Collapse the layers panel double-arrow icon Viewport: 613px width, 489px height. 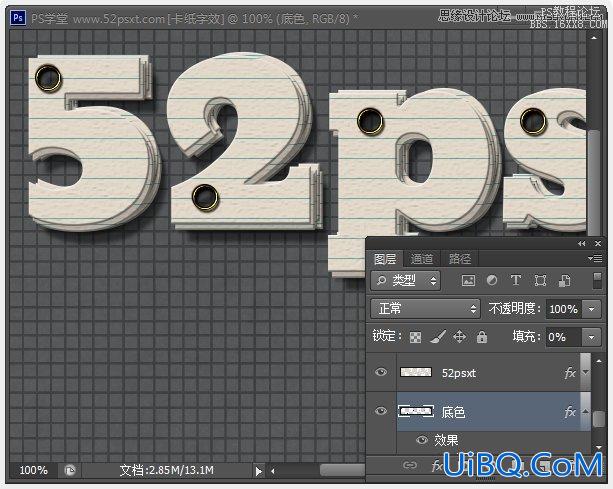coord(582,244)
